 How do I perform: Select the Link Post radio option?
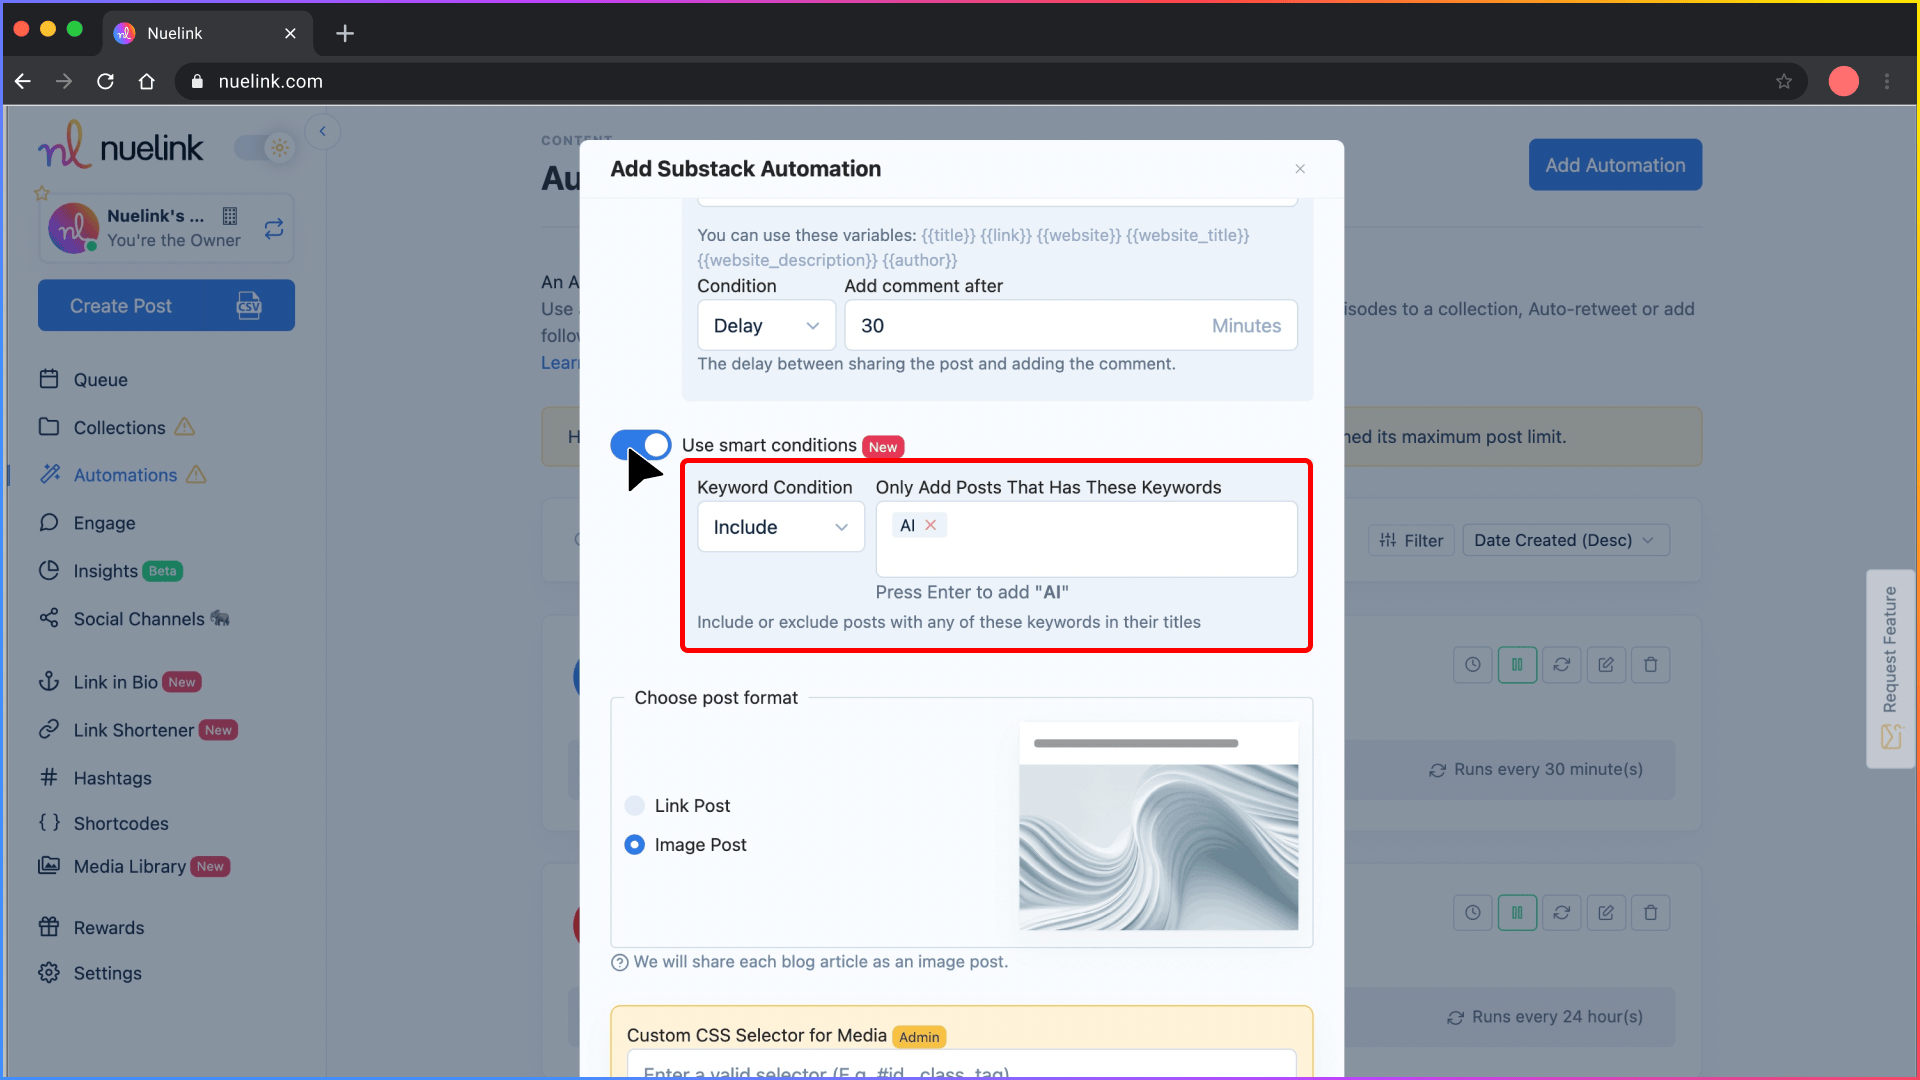tap(634, 806)
